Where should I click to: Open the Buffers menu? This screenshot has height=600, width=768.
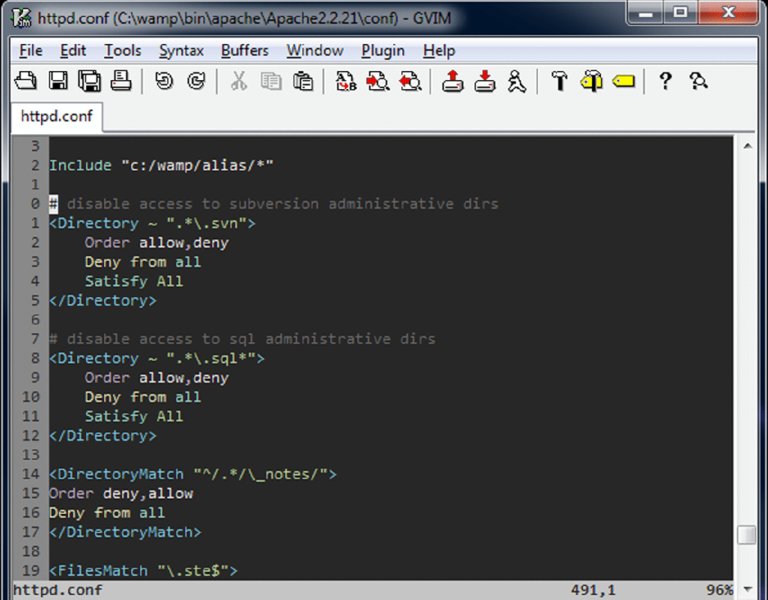(244, 50)
